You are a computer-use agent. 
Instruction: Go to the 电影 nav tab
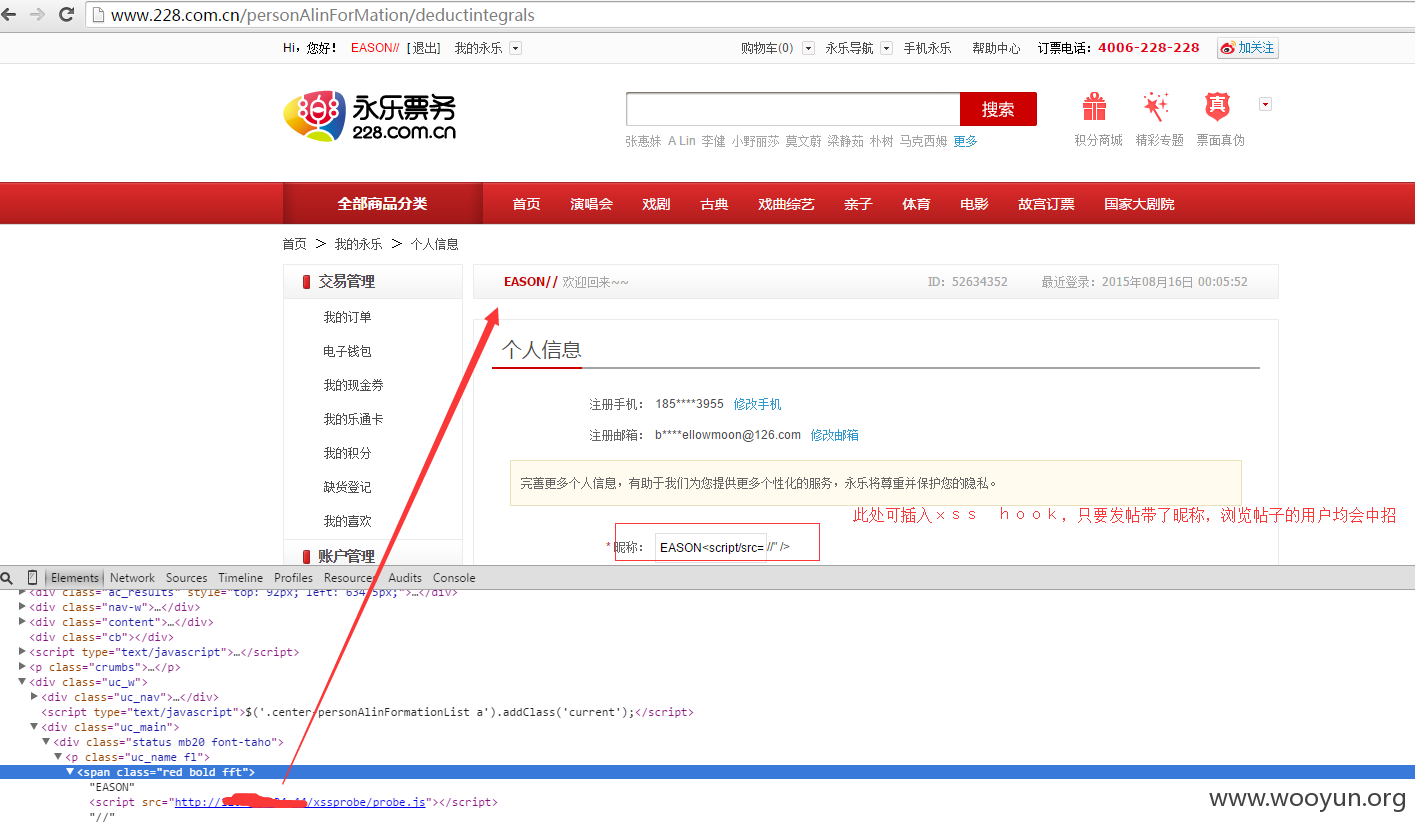[x=974, y=204]
